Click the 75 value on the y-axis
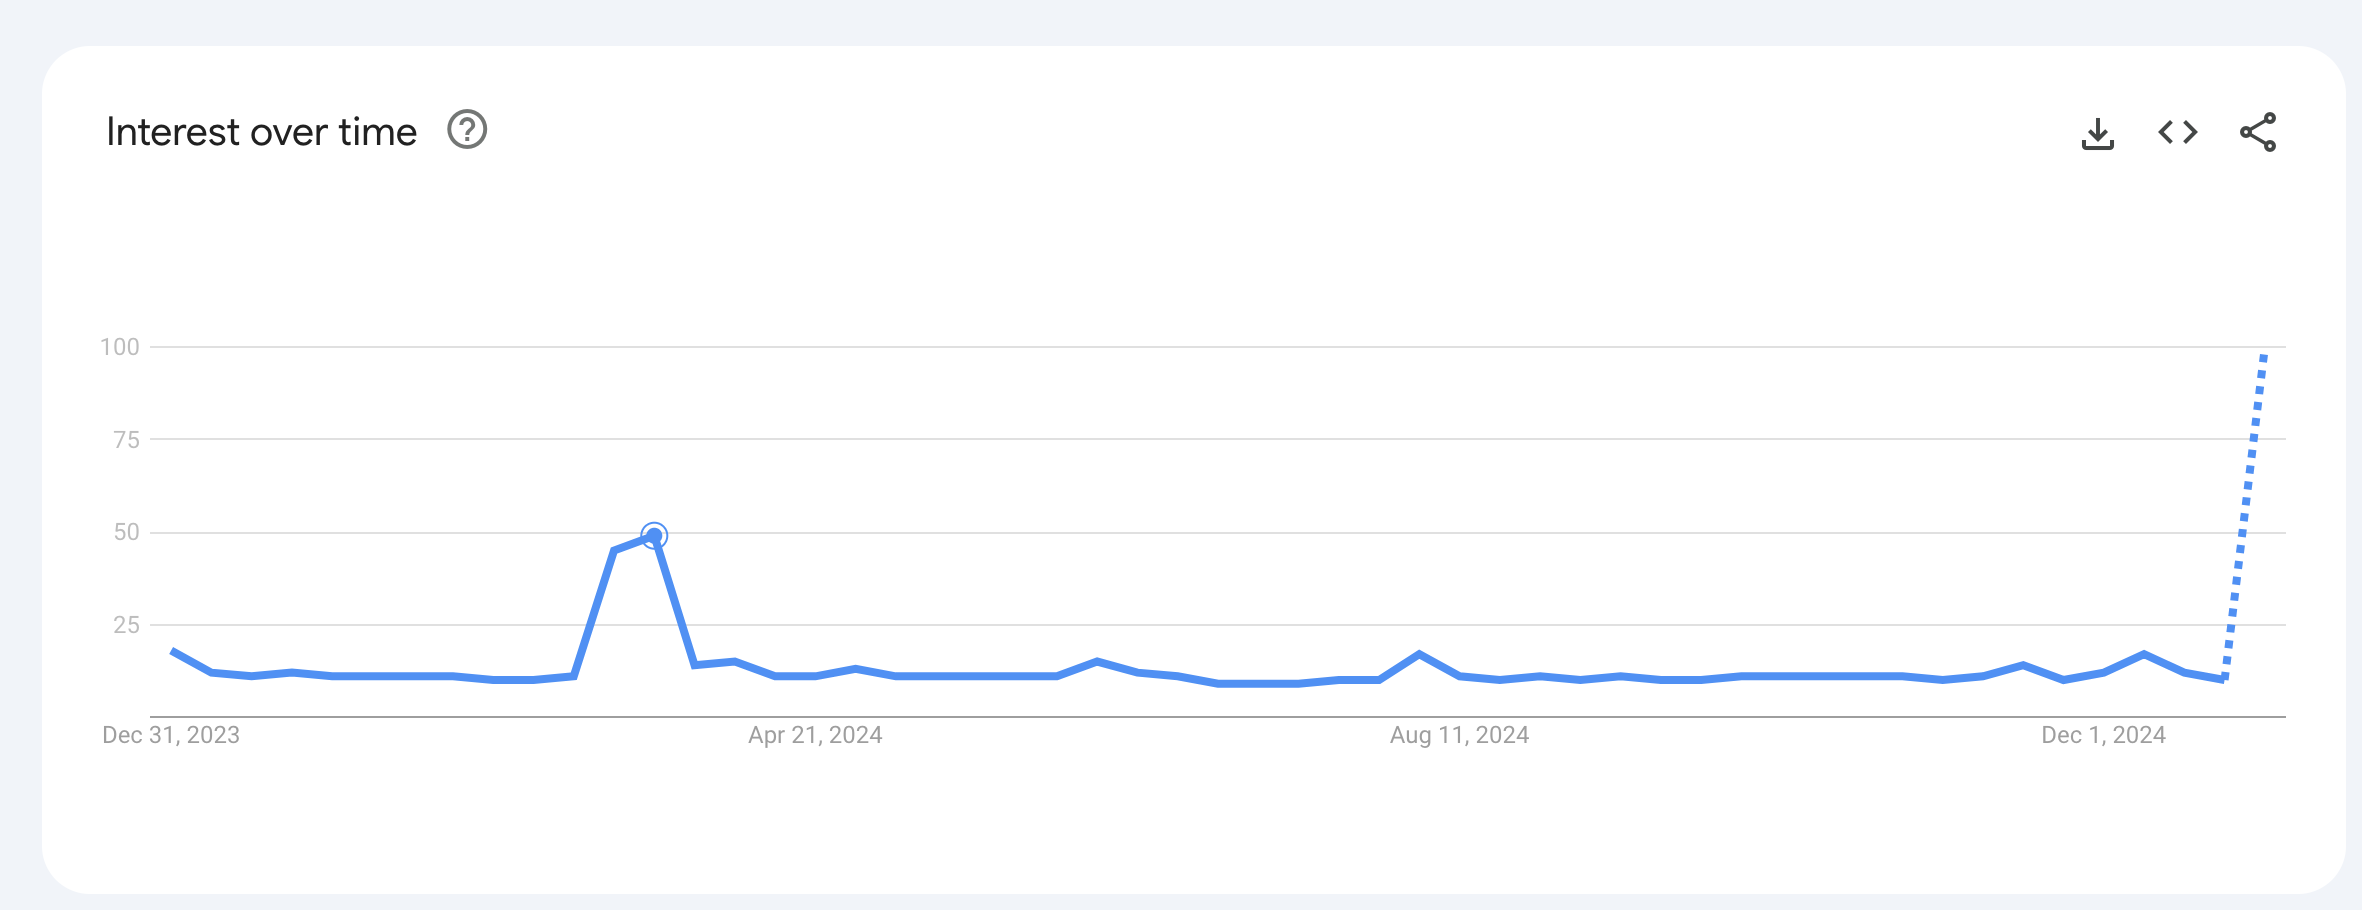Viewport: 2362px width, 910px height. pos(126,439)
